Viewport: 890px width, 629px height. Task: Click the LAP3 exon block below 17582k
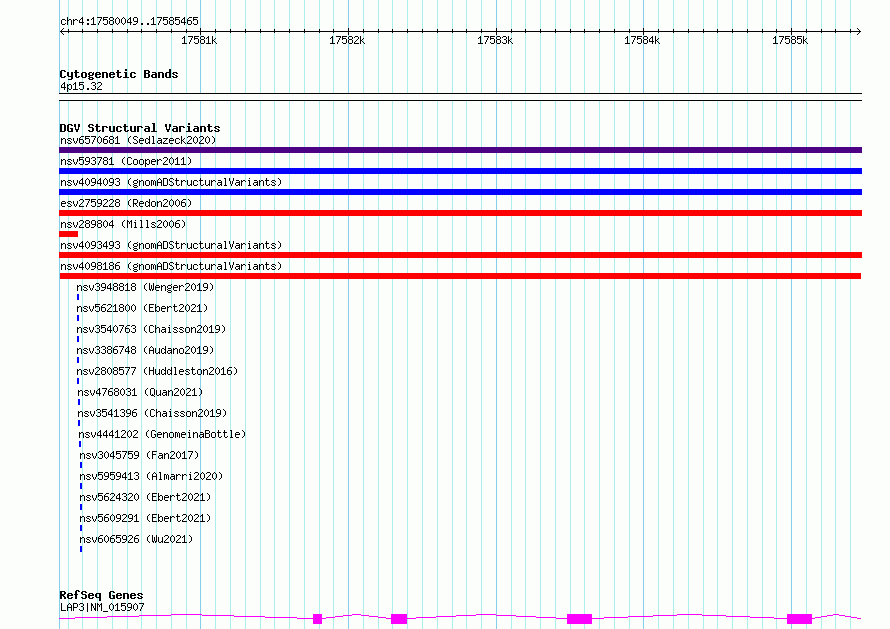point(318,619)
